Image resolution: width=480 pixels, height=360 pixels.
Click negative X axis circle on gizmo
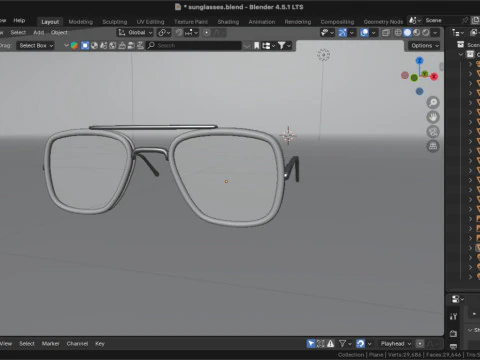[405, 75]
